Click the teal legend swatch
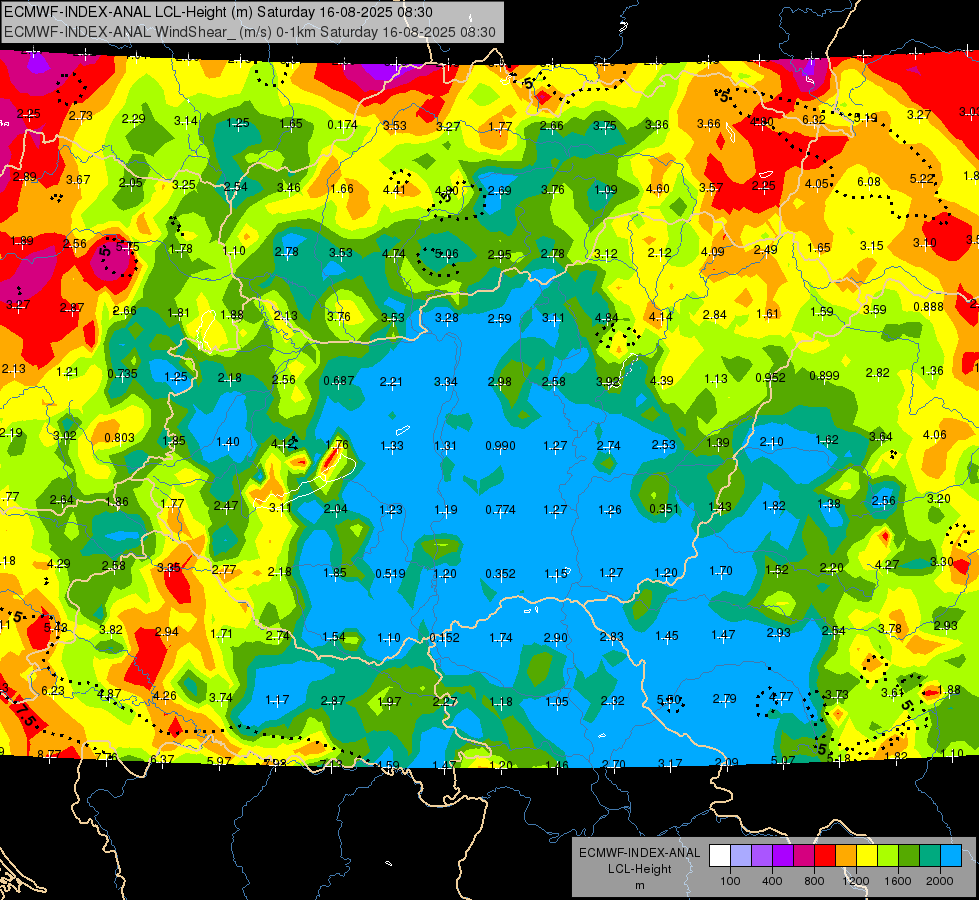The image size is (979, 900). pos(929,856)
